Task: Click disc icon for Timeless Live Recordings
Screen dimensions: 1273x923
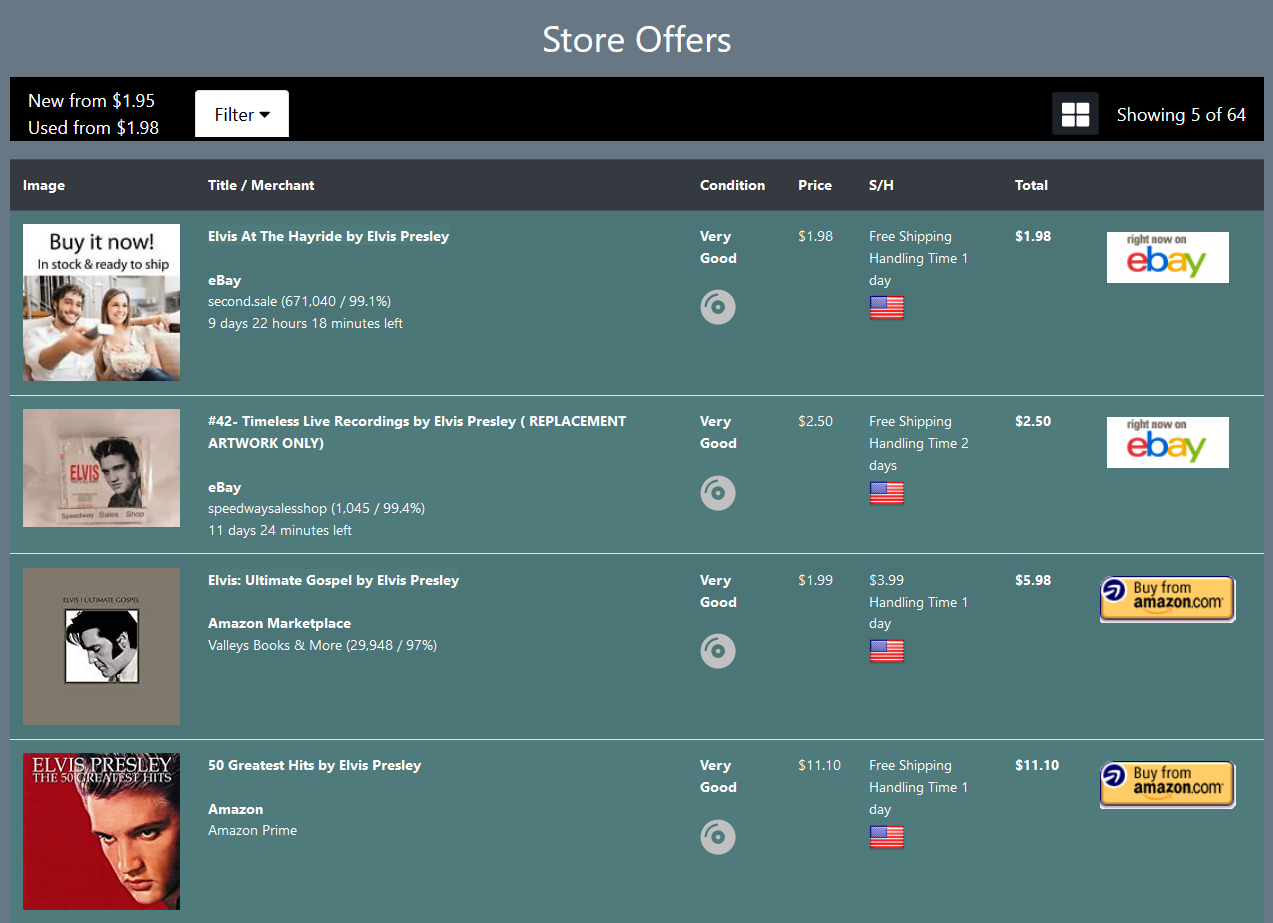Action: pos(717,493)
